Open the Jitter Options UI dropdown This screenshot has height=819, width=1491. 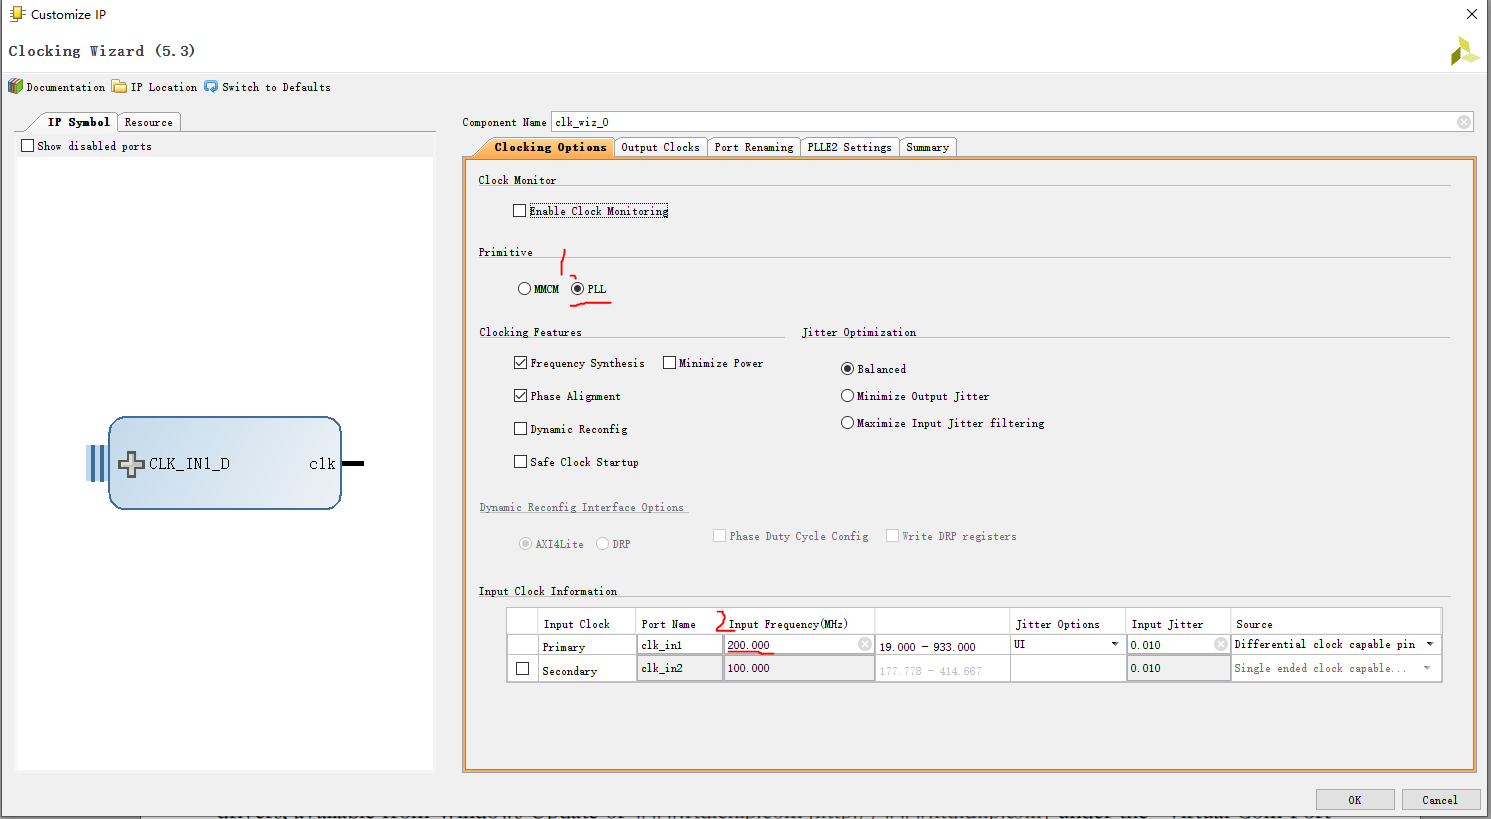(1115, 644)
